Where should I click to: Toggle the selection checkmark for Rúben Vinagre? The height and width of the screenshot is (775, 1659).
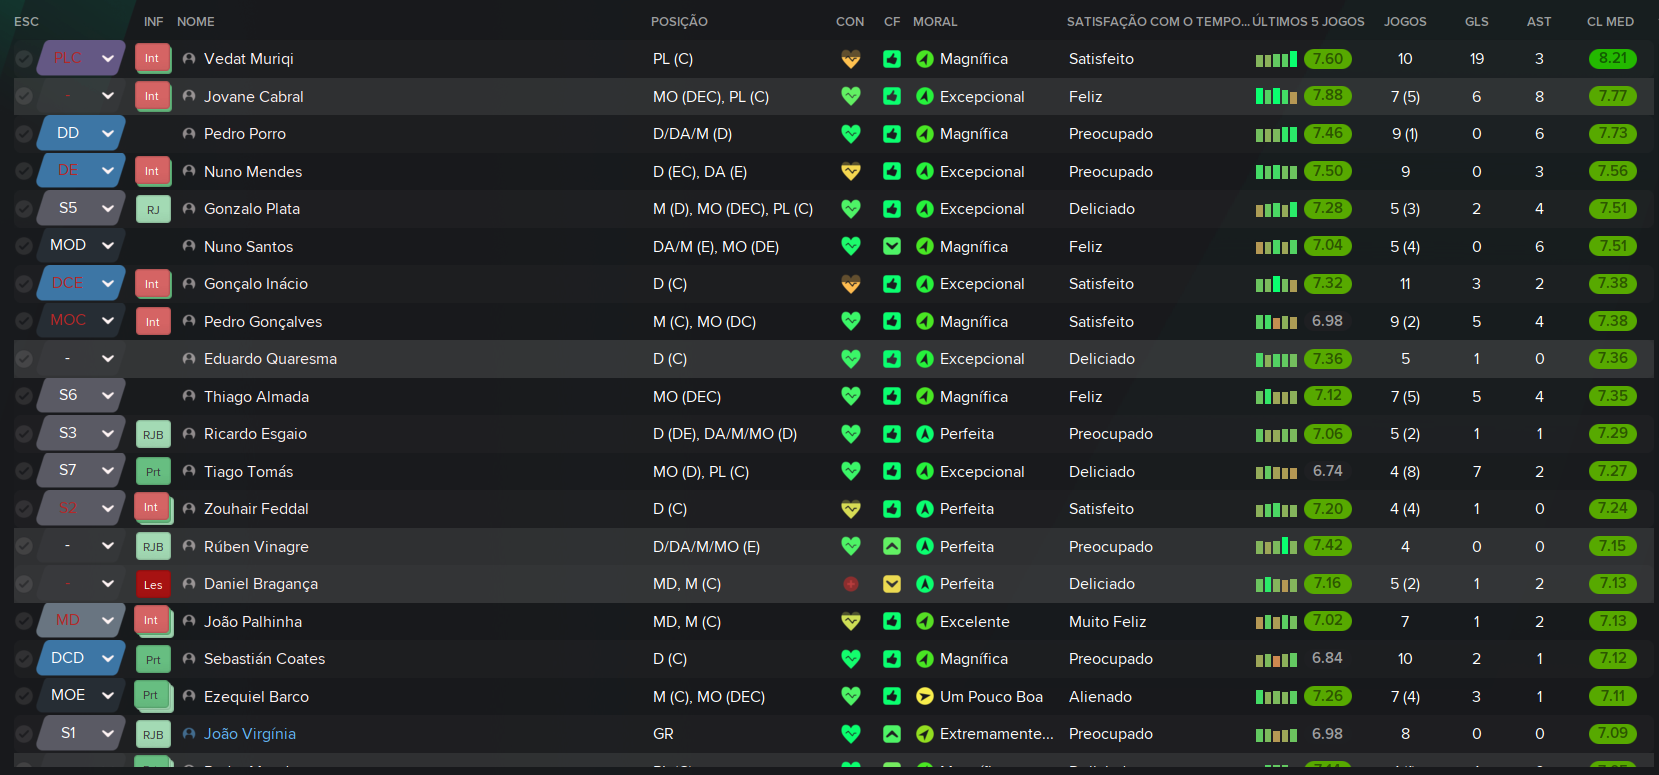[x=24, y=546]
